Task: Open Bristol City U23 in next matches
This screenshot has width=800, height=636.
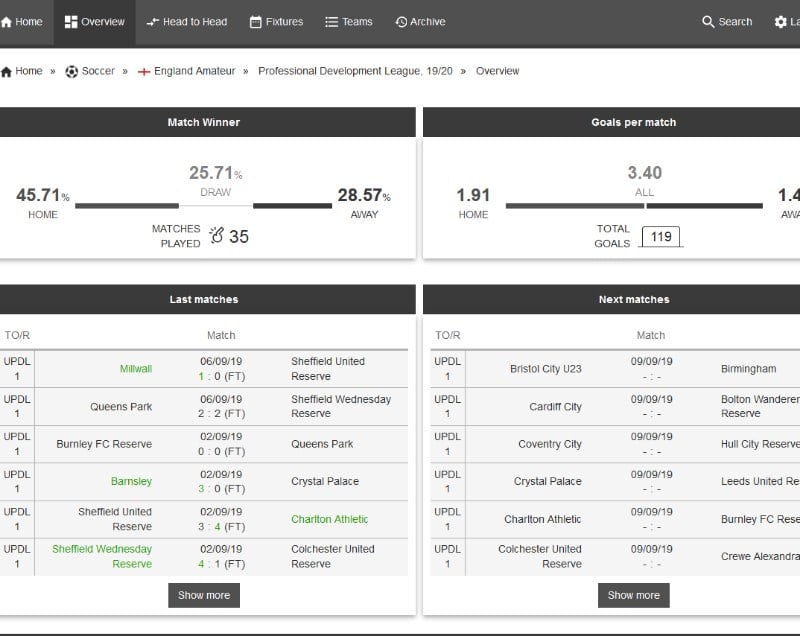Action: (x=545, y=369)
